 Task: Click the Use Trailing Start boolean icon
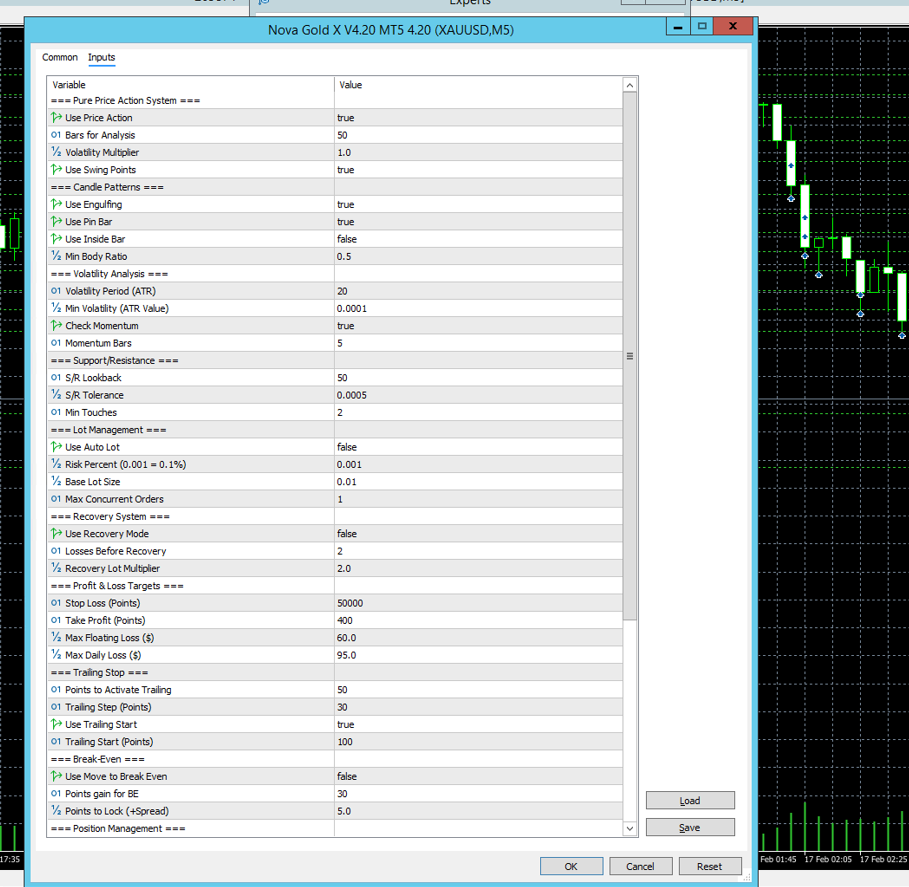coord(56,725)
